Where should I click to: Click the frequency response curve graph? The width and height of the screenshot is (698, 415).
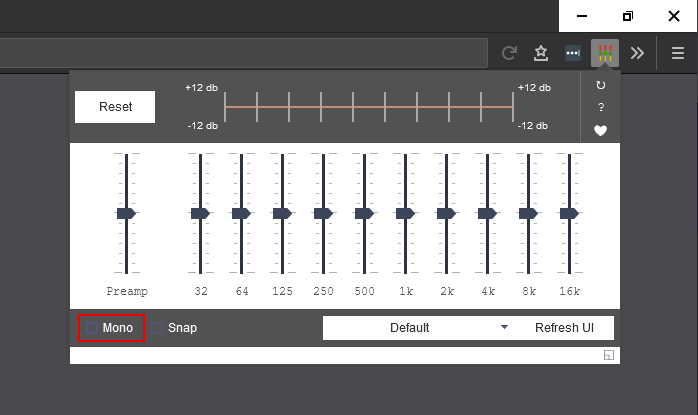[369, 107]
